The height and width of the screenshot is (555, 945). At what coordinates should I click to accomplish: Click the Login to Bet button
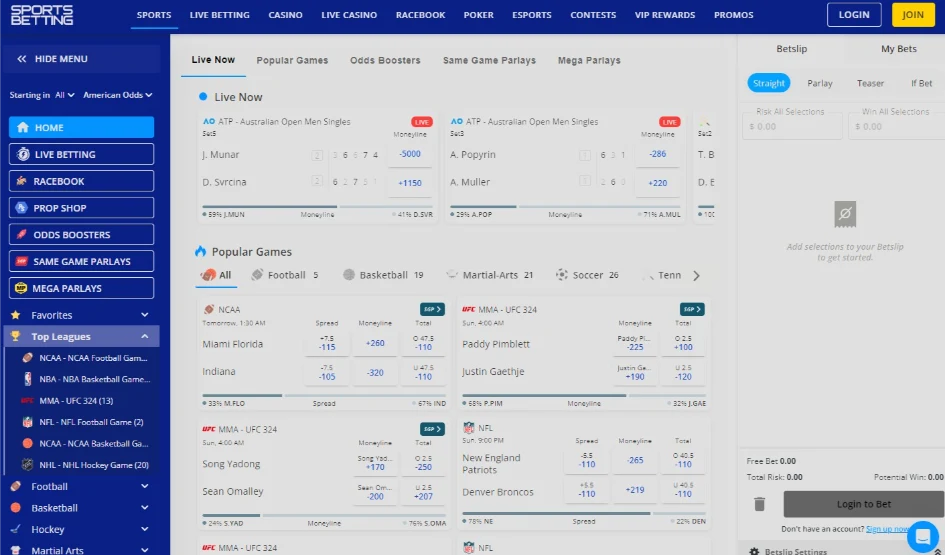click(x=864, y=504)
